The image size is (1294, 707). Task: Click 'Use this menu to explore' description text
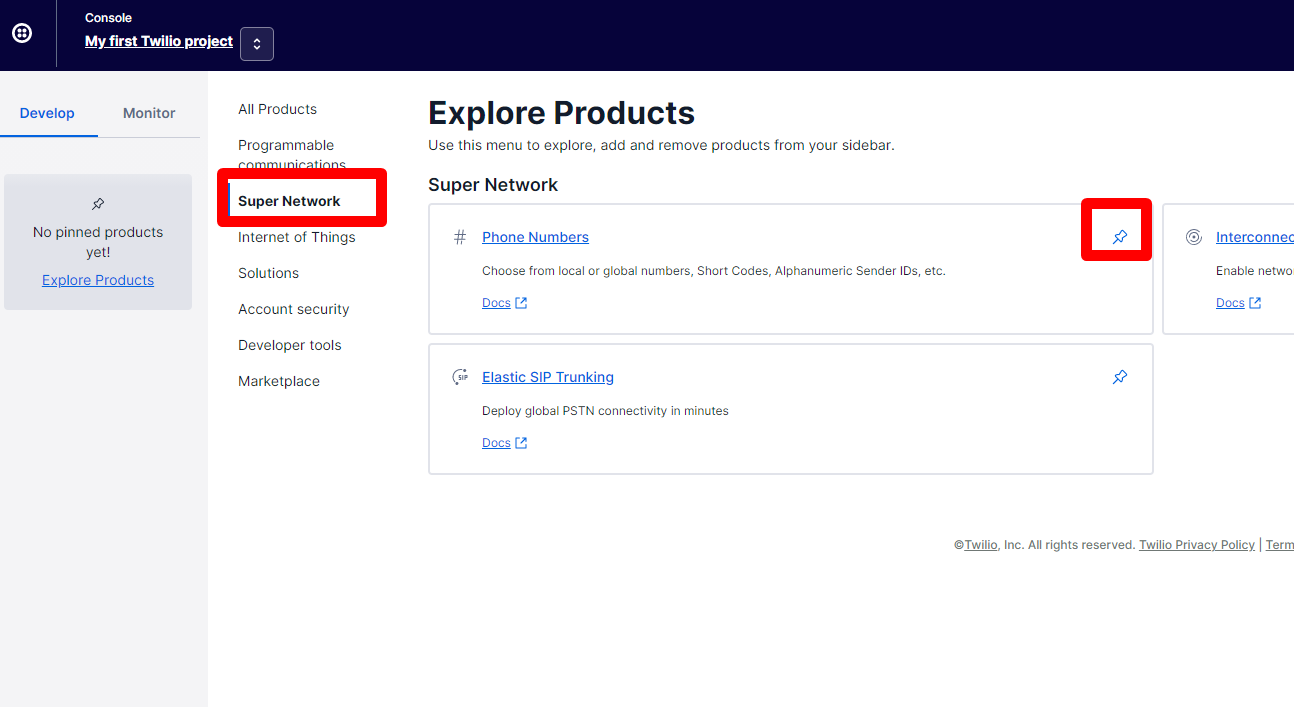pos(661,145)
